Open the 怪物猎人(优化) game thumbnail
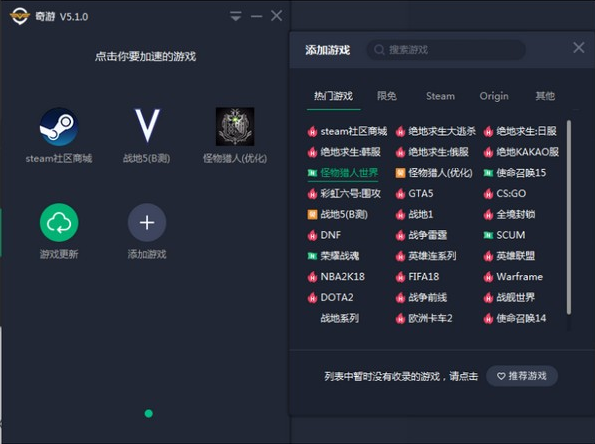 pos(235,126)
